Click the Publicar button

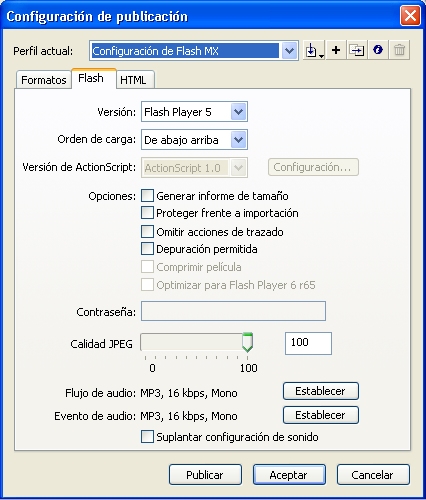click(205, 475)
